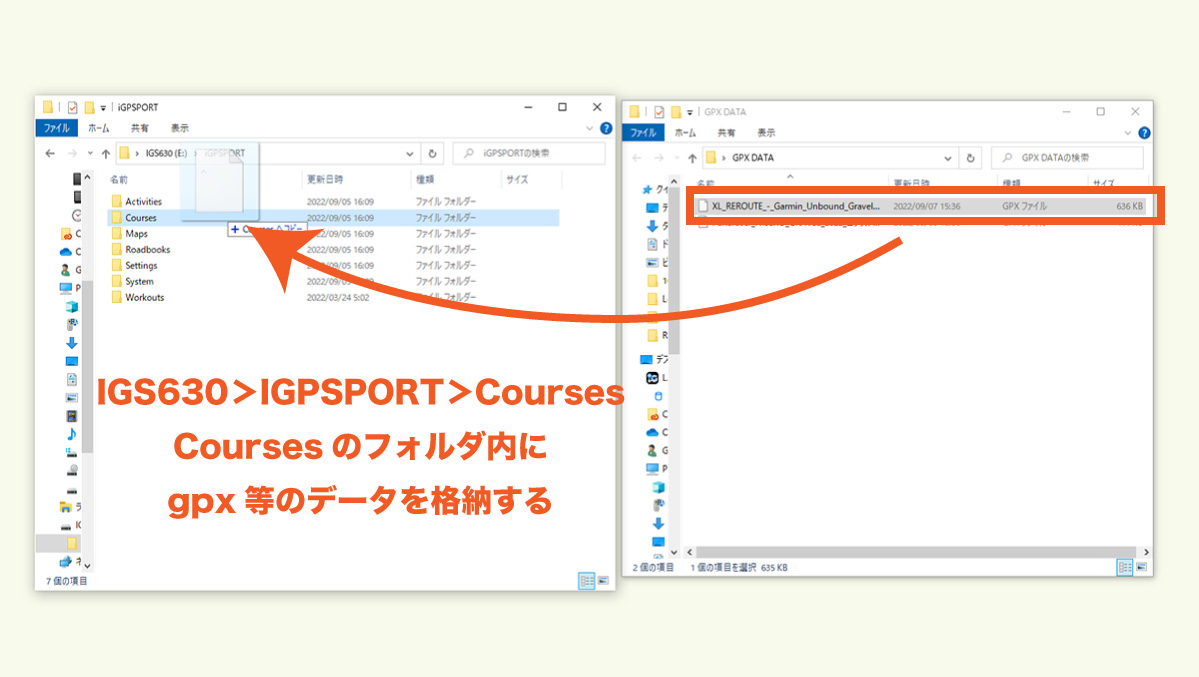Sort by サイズ column in iGPSPORT window
The height and width of the screenshot is (677, 1199).
tap(517, 179)
